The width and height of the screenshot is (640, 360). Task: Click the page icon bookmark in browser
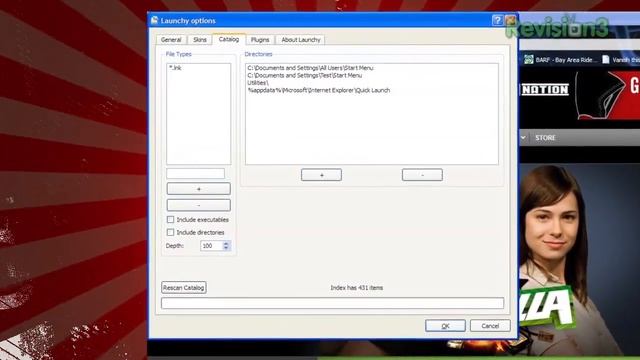tap(606, 60)
